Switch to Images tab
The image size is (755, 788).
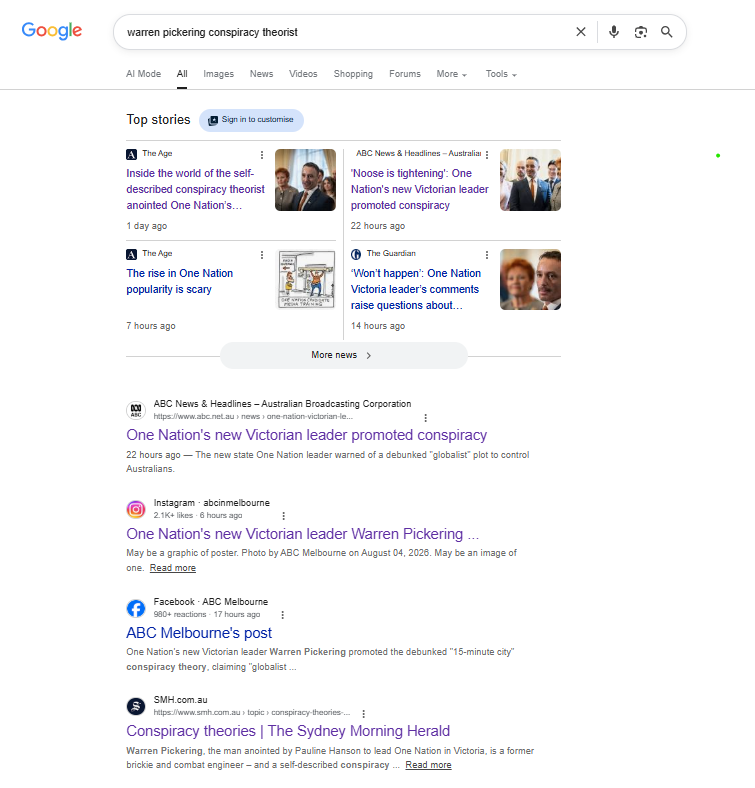click(218, 74)
